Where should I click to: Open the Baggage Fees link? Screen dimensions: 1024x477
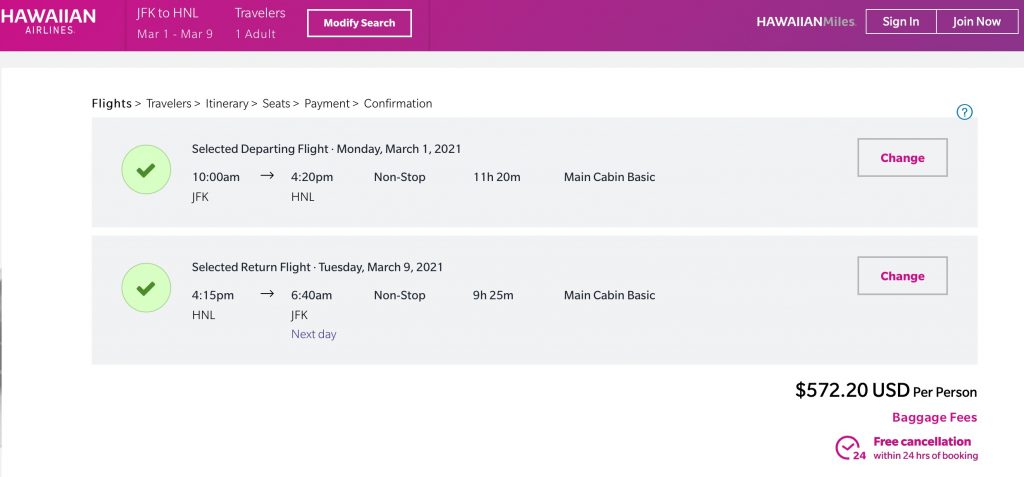click(x=934, y=417)
